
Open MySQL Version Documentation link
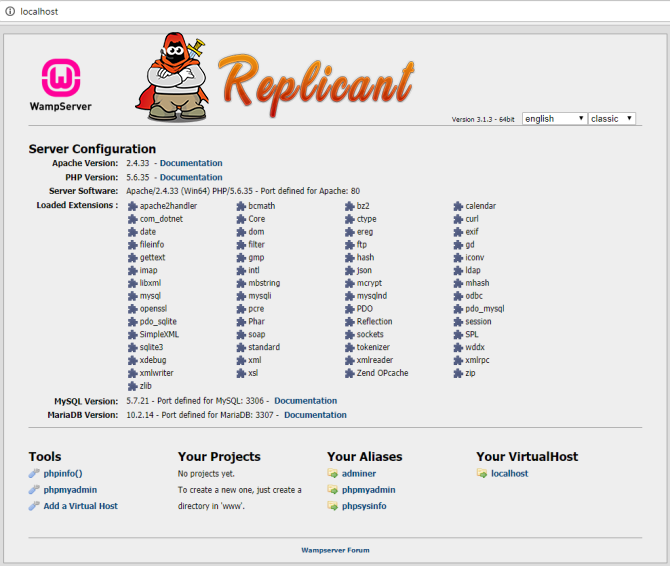click(306, 401)
